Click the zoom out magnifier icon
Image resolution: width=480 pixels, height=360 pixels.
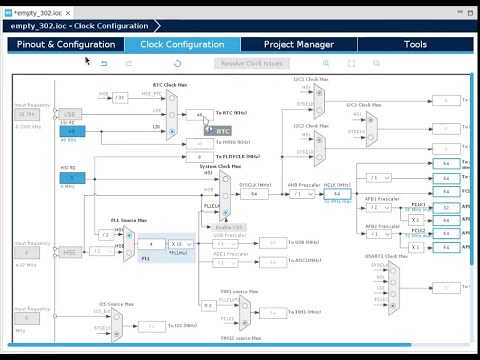[376, 63]
